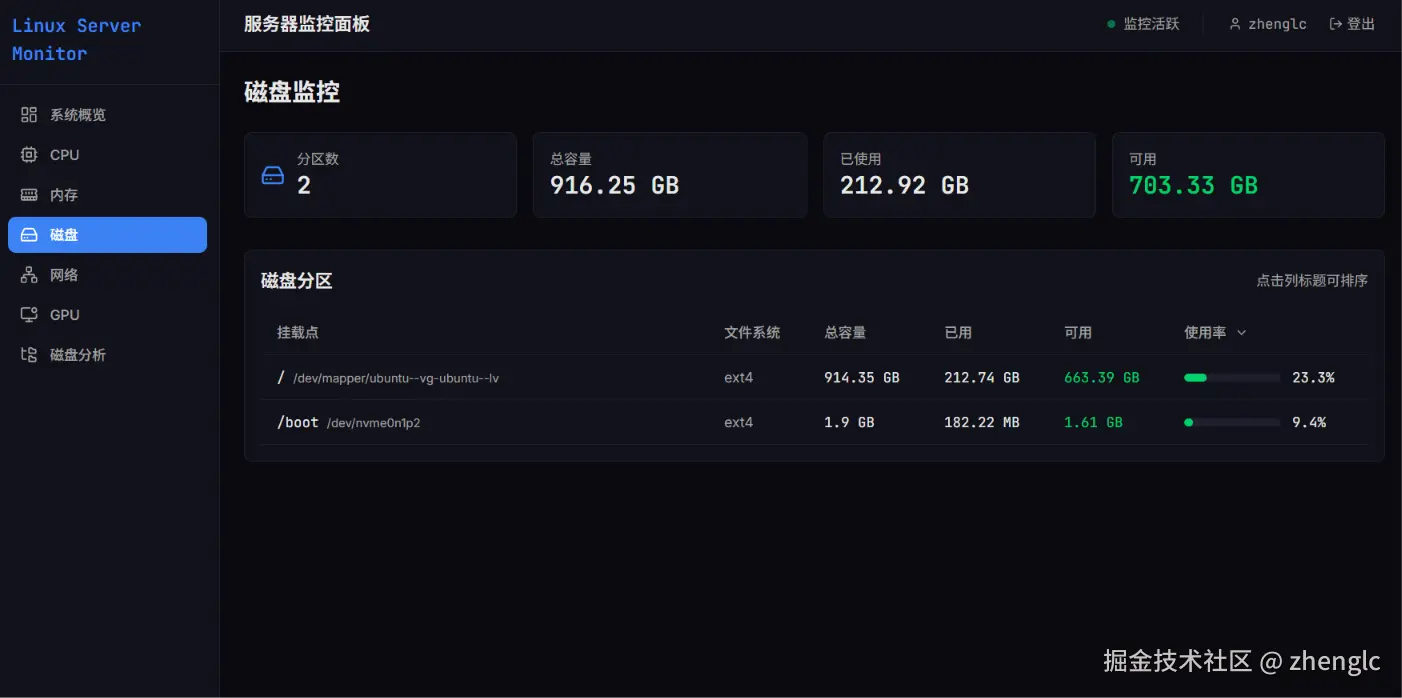
Task: Click the 9.4% usage percentage
Action: (1309, 423)
